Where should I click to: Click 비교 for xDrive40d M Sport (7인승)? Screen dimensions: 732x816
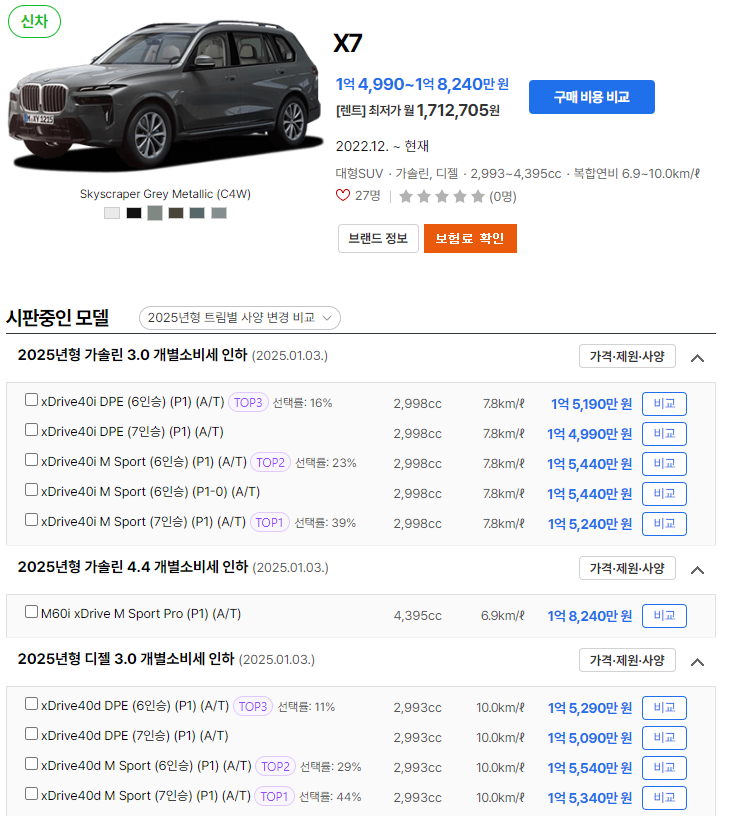(x=664, y=798)
